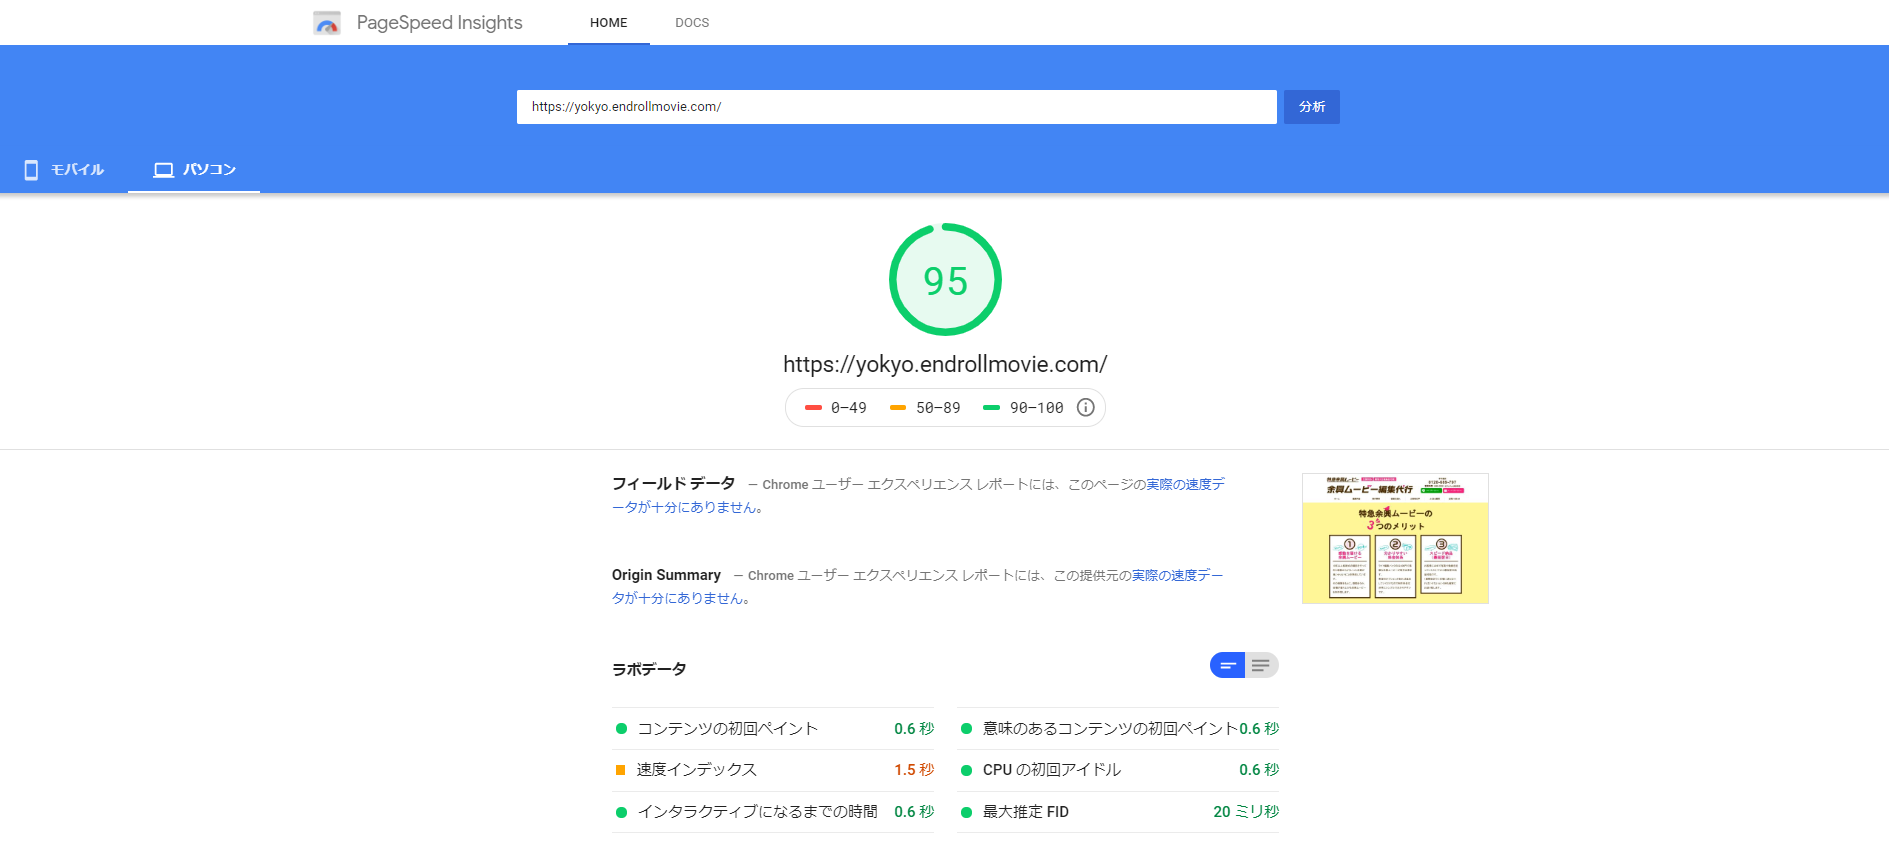Click the page screenshot thumbnail
Screen dimensions: 1889x843
(x=1395, y=538)
